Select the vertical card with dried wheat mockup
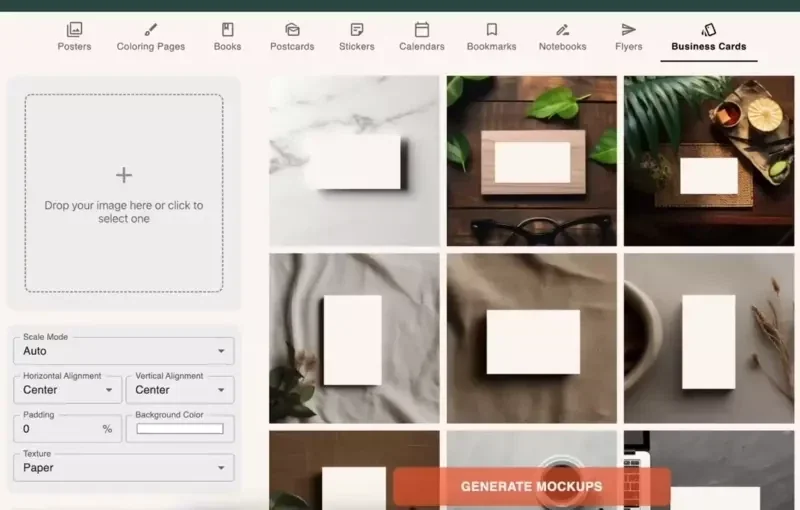This screenshot has width=800, height=510. click(x=709, y=339)
